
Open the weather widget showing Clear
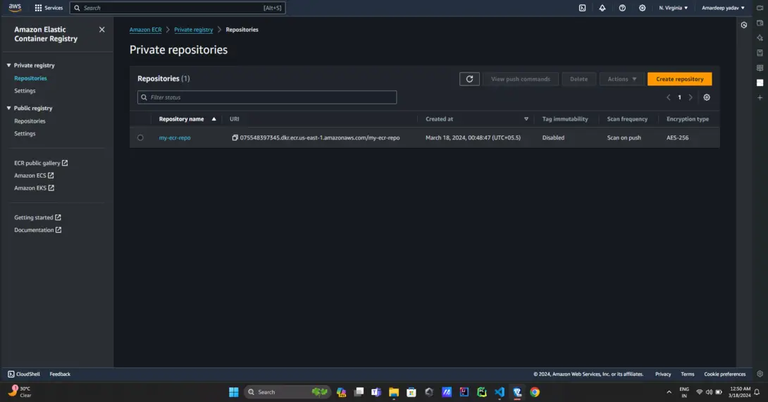coord(20,392)
